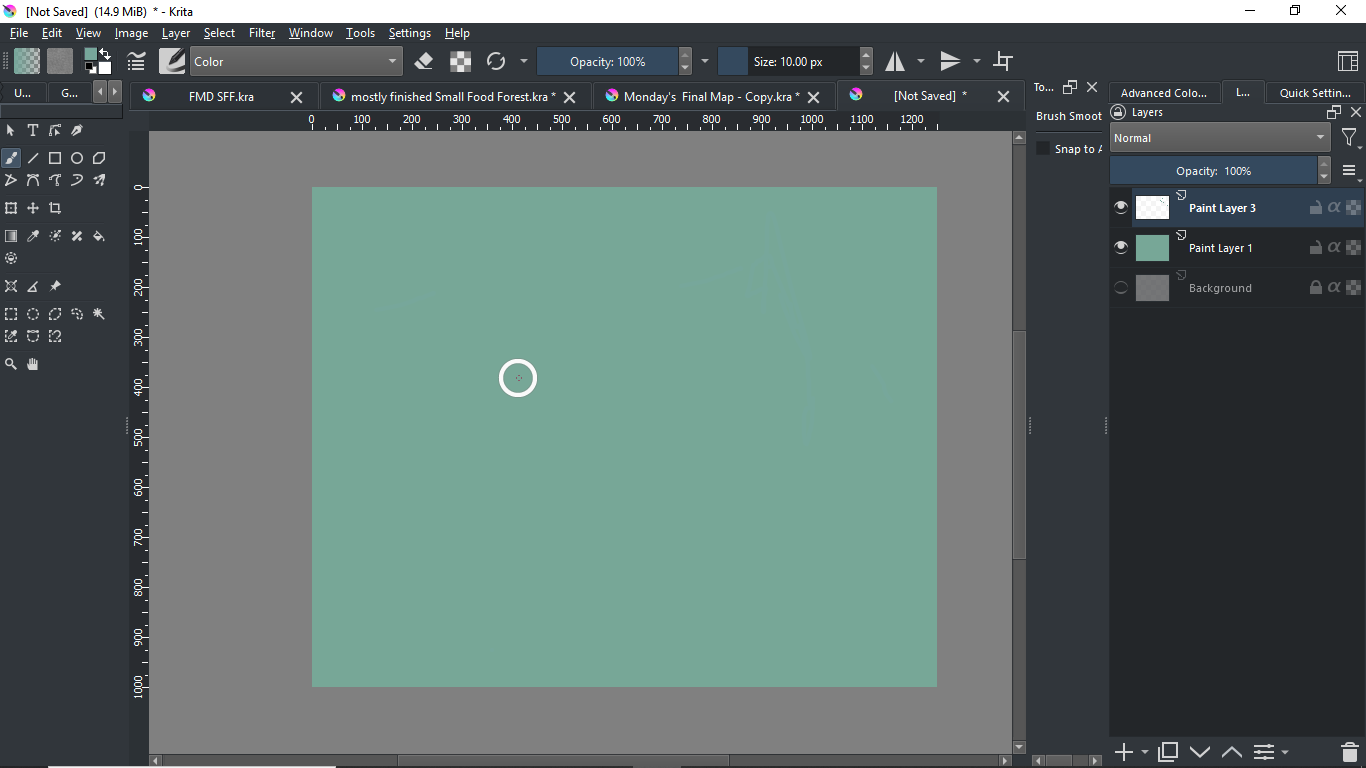Select the Text tool in the toolbox
The image size is (1366, 768).
[33, 130]
